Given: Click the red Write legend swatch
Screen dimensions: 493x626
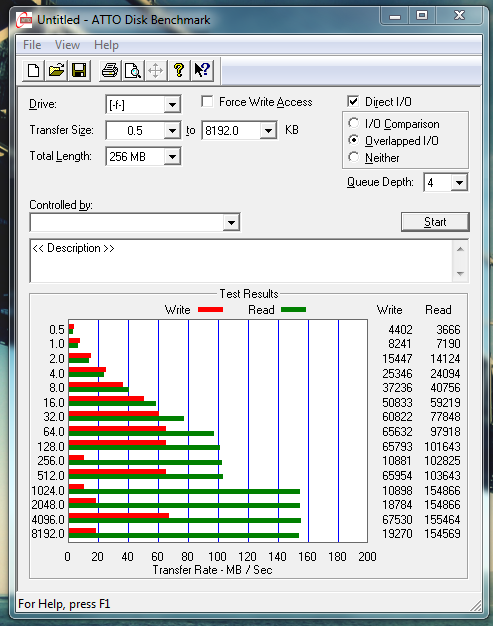Looking at the screenshot, I should 210,309.
